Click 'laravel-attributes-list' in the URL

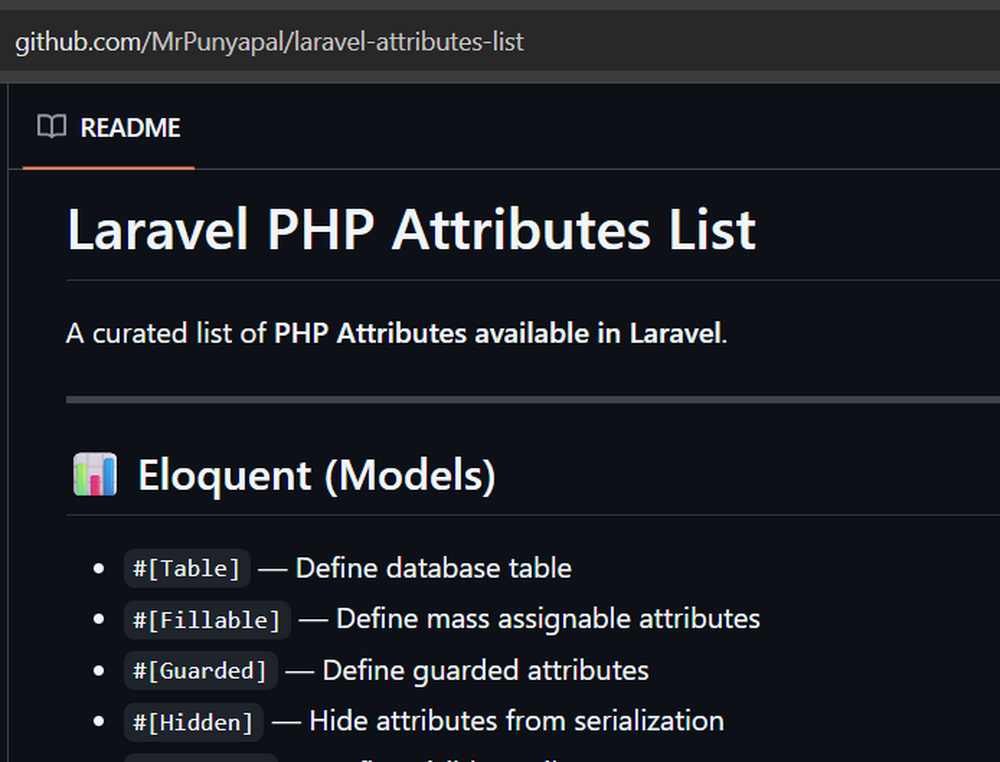409,42
